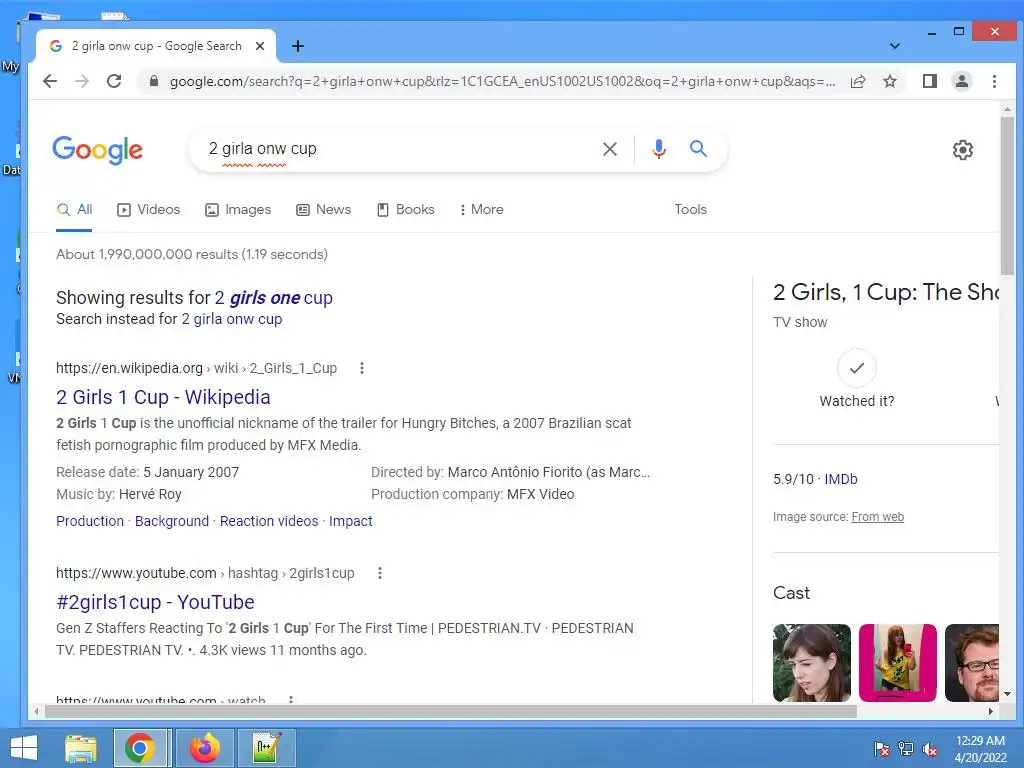The width and height of the screenshot is (1024, 768).
Task: Click horizontal scrollbar right arrow
Action: pyautogui.click(x=991, y=711)
